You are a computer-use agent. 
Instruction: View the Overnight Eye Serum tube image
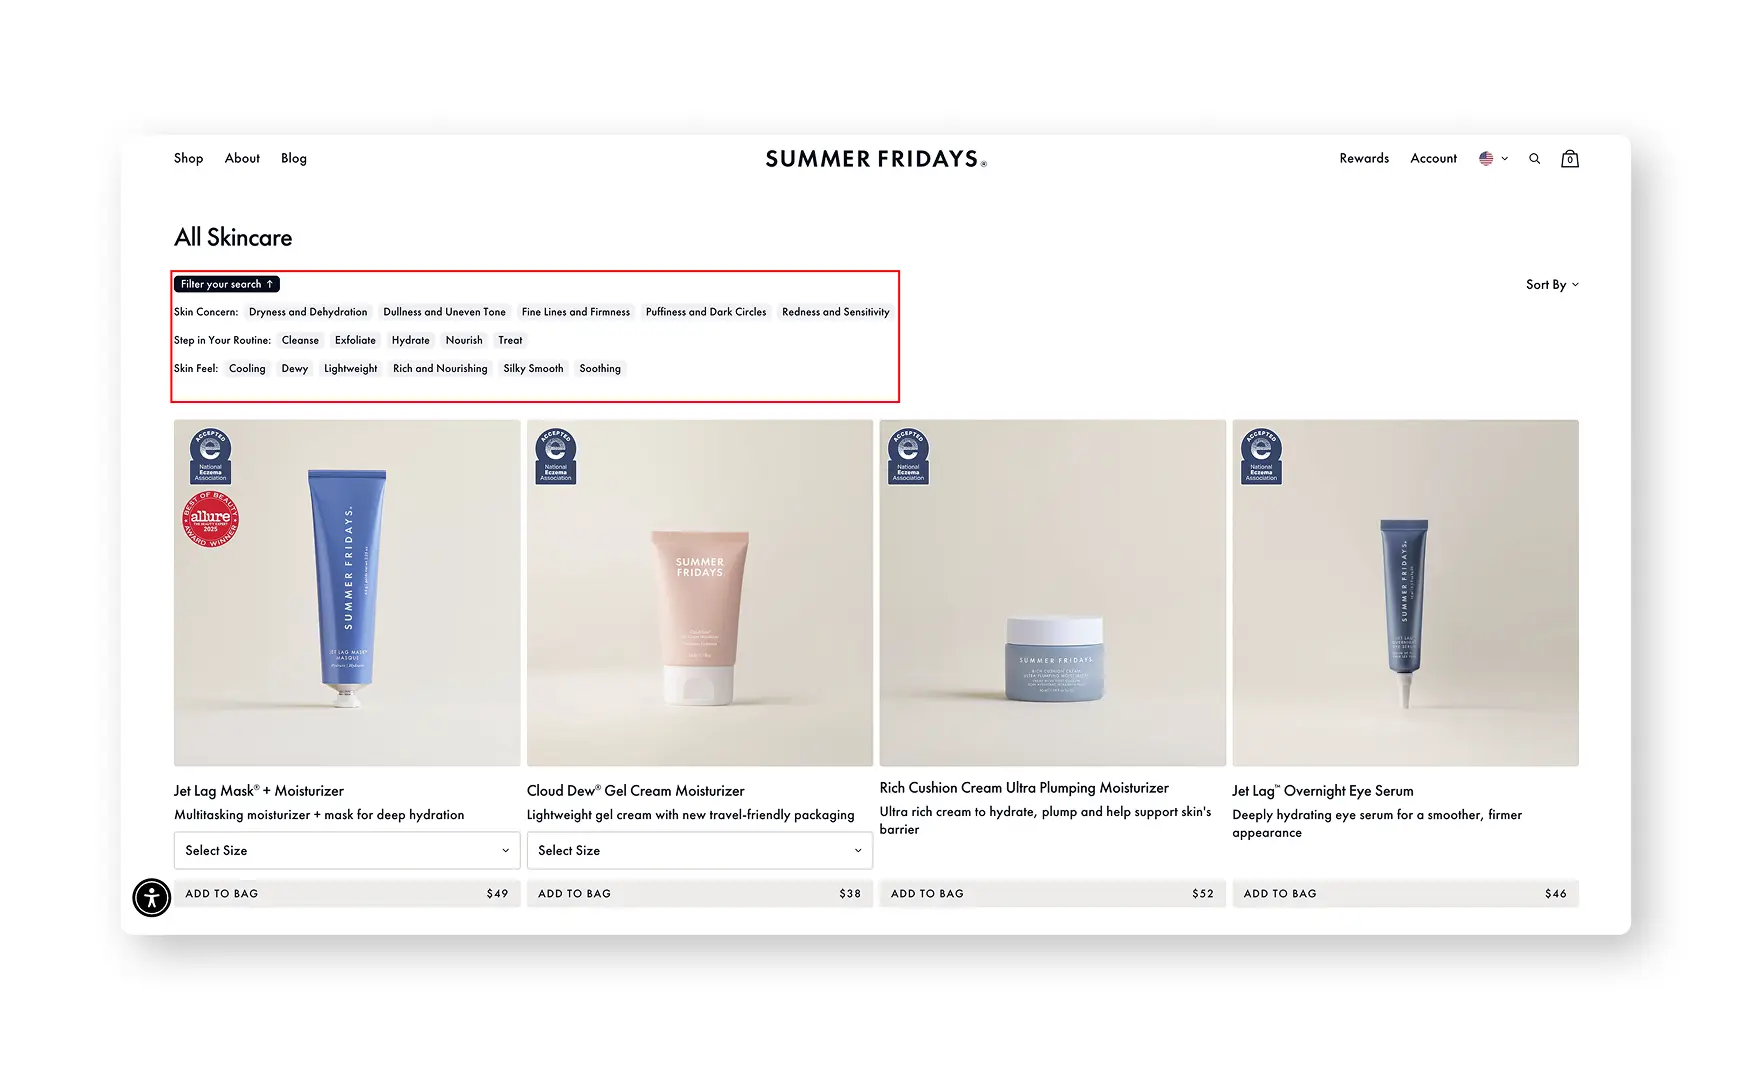[x=1405, y=593]
